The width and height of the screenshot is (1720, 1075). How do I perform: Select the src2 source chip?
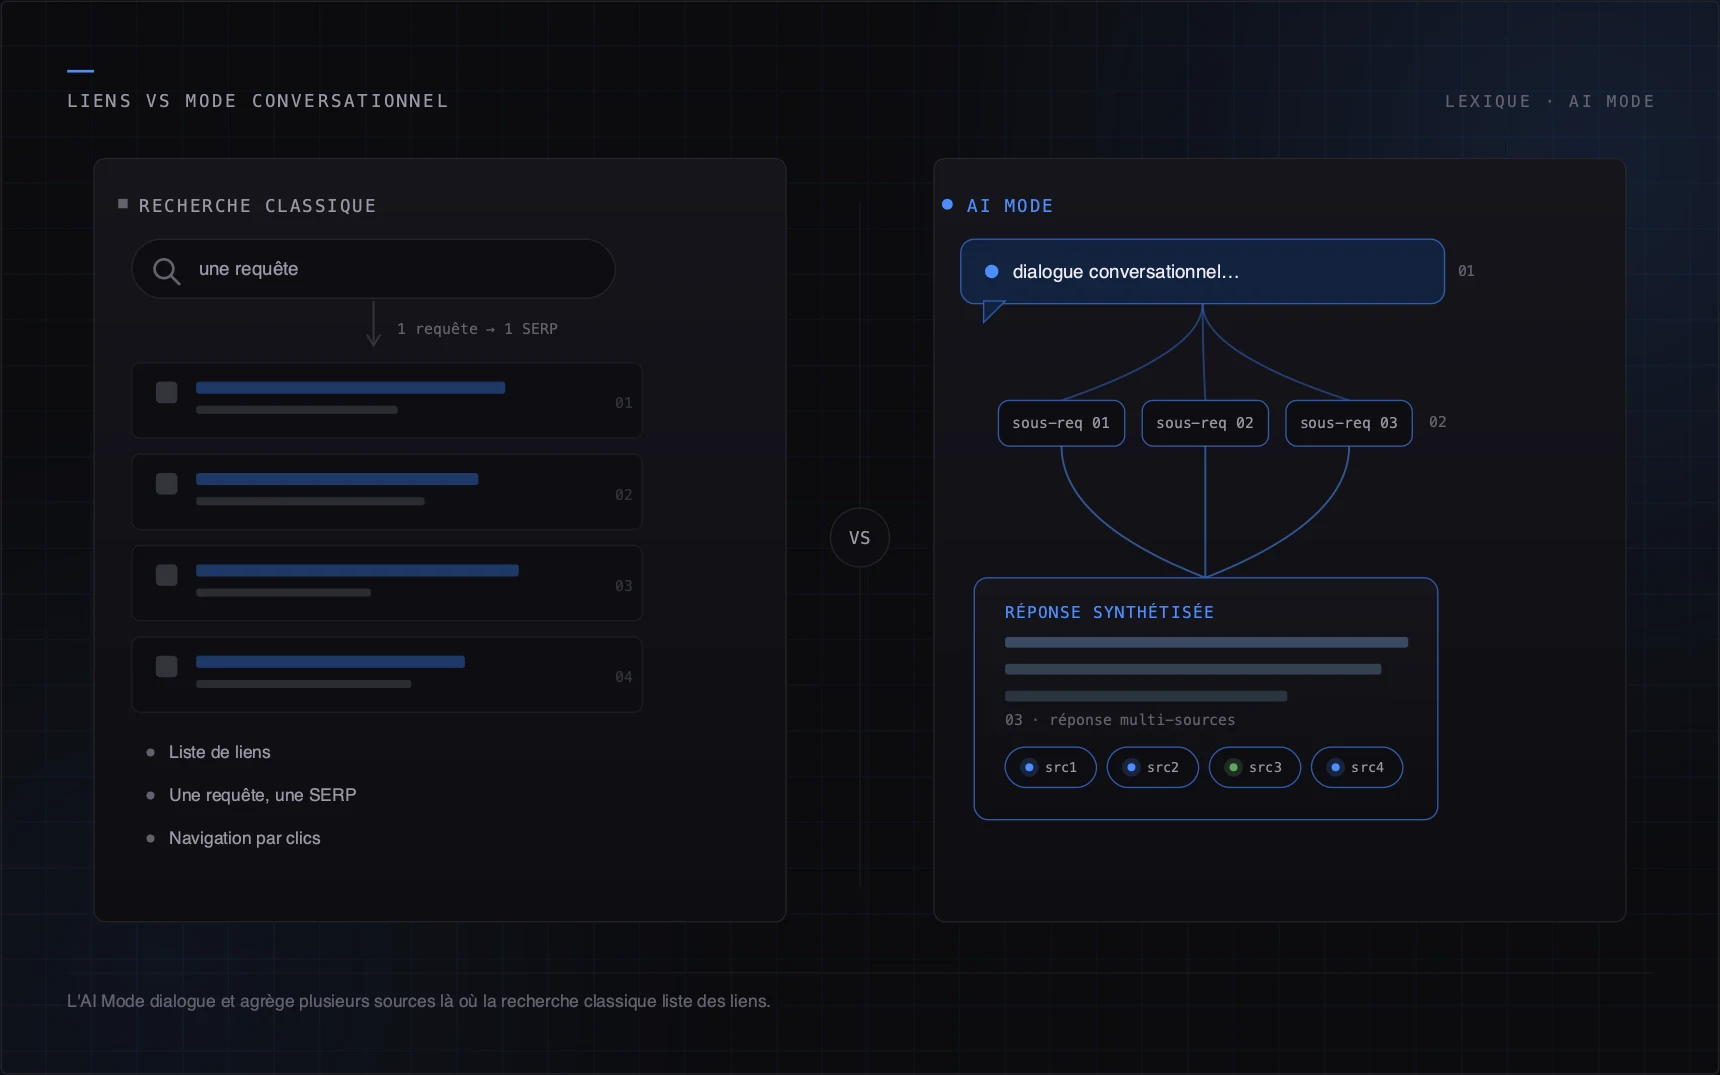click(1152, 767)
